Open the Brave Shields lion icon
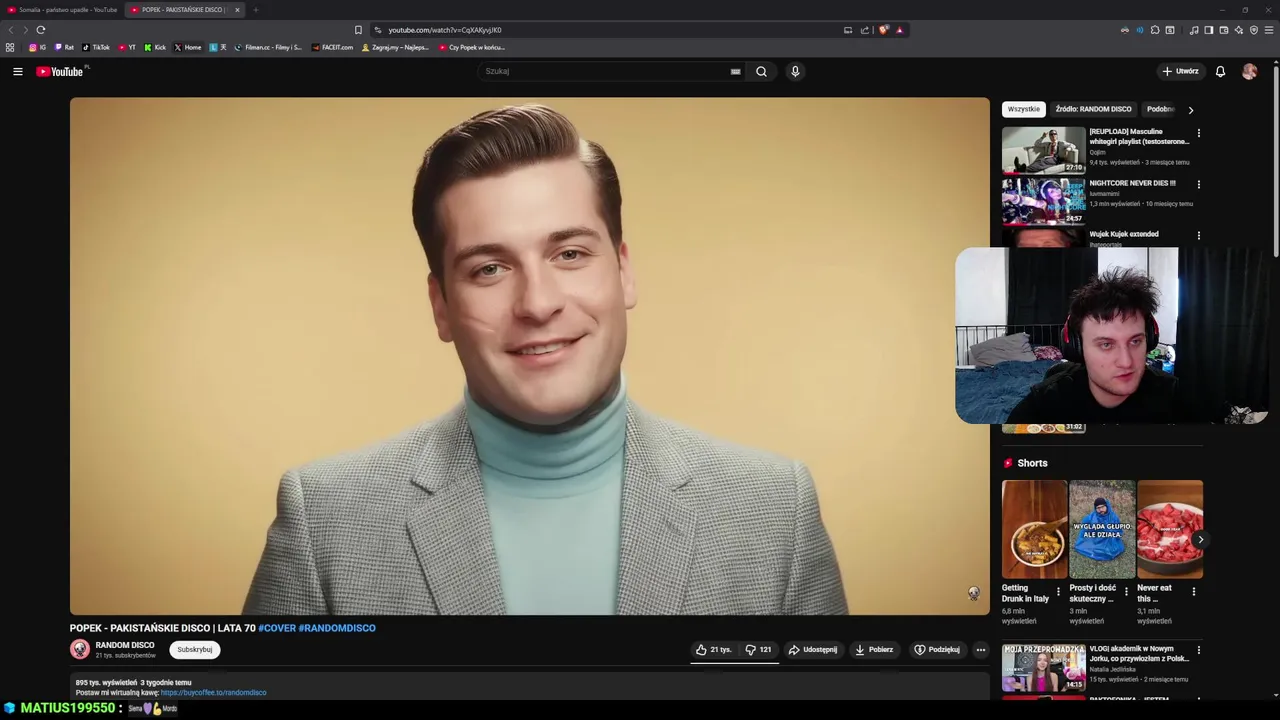This screenshot has height=720, width=1280. pyautogui.click(x=883, y=30)
